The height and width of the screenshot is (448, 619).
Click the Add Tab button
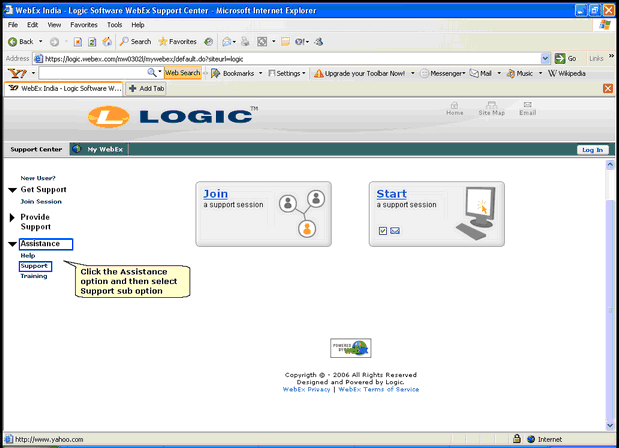[146, 88]
